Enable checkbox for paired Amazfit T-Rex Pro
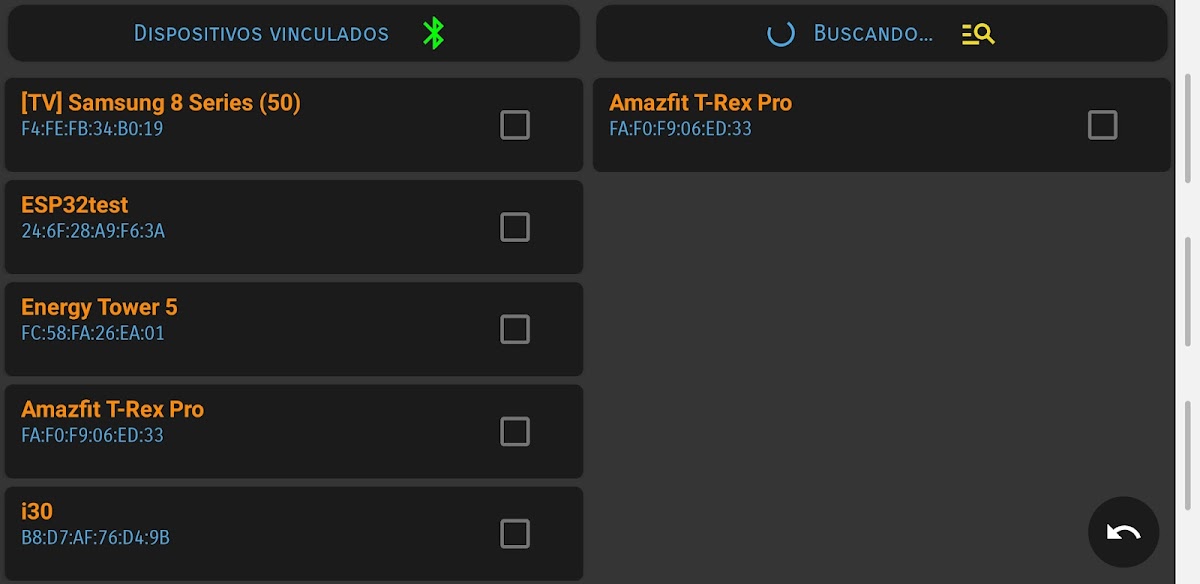 pyautogui.click(x=515, y=431)
